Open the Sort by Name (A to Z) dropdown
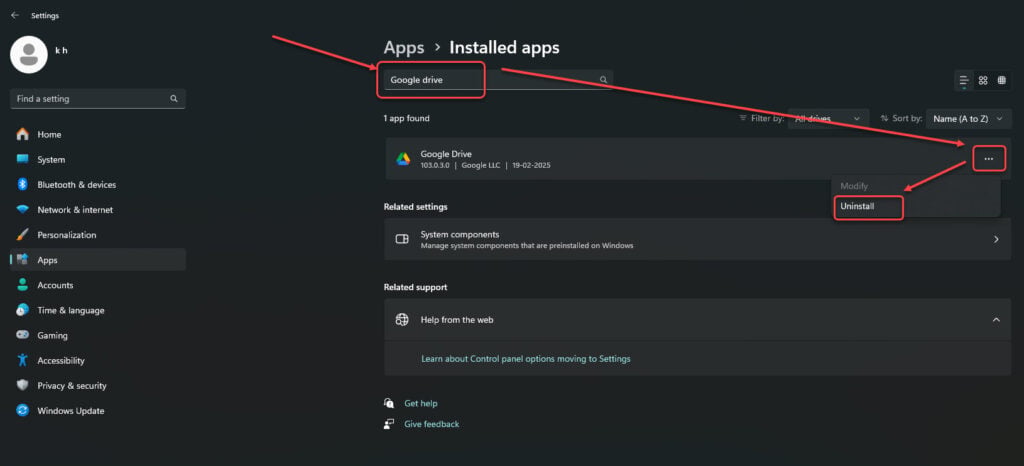 point(968,119)
